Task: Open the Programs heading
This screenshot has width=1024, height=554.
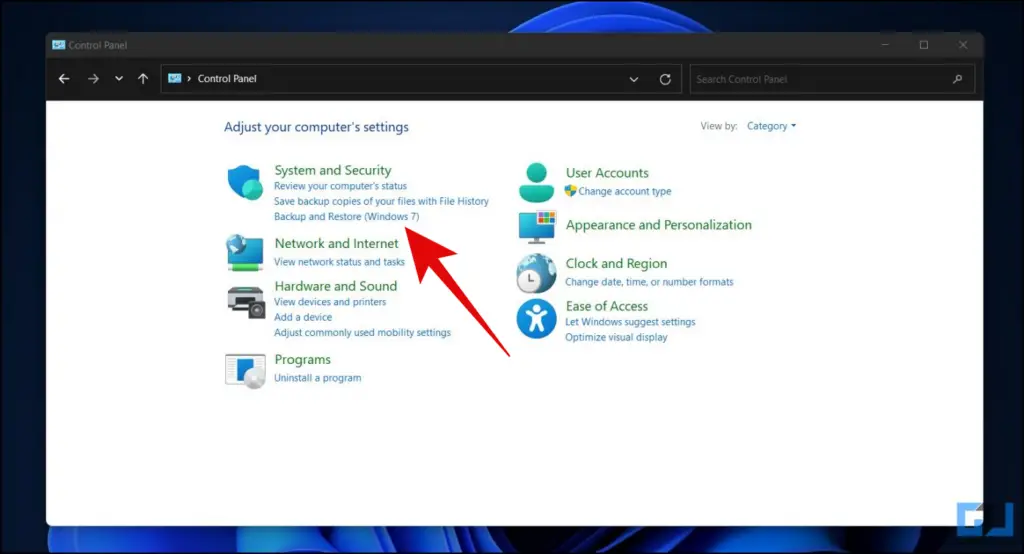Action: point(302,359)
